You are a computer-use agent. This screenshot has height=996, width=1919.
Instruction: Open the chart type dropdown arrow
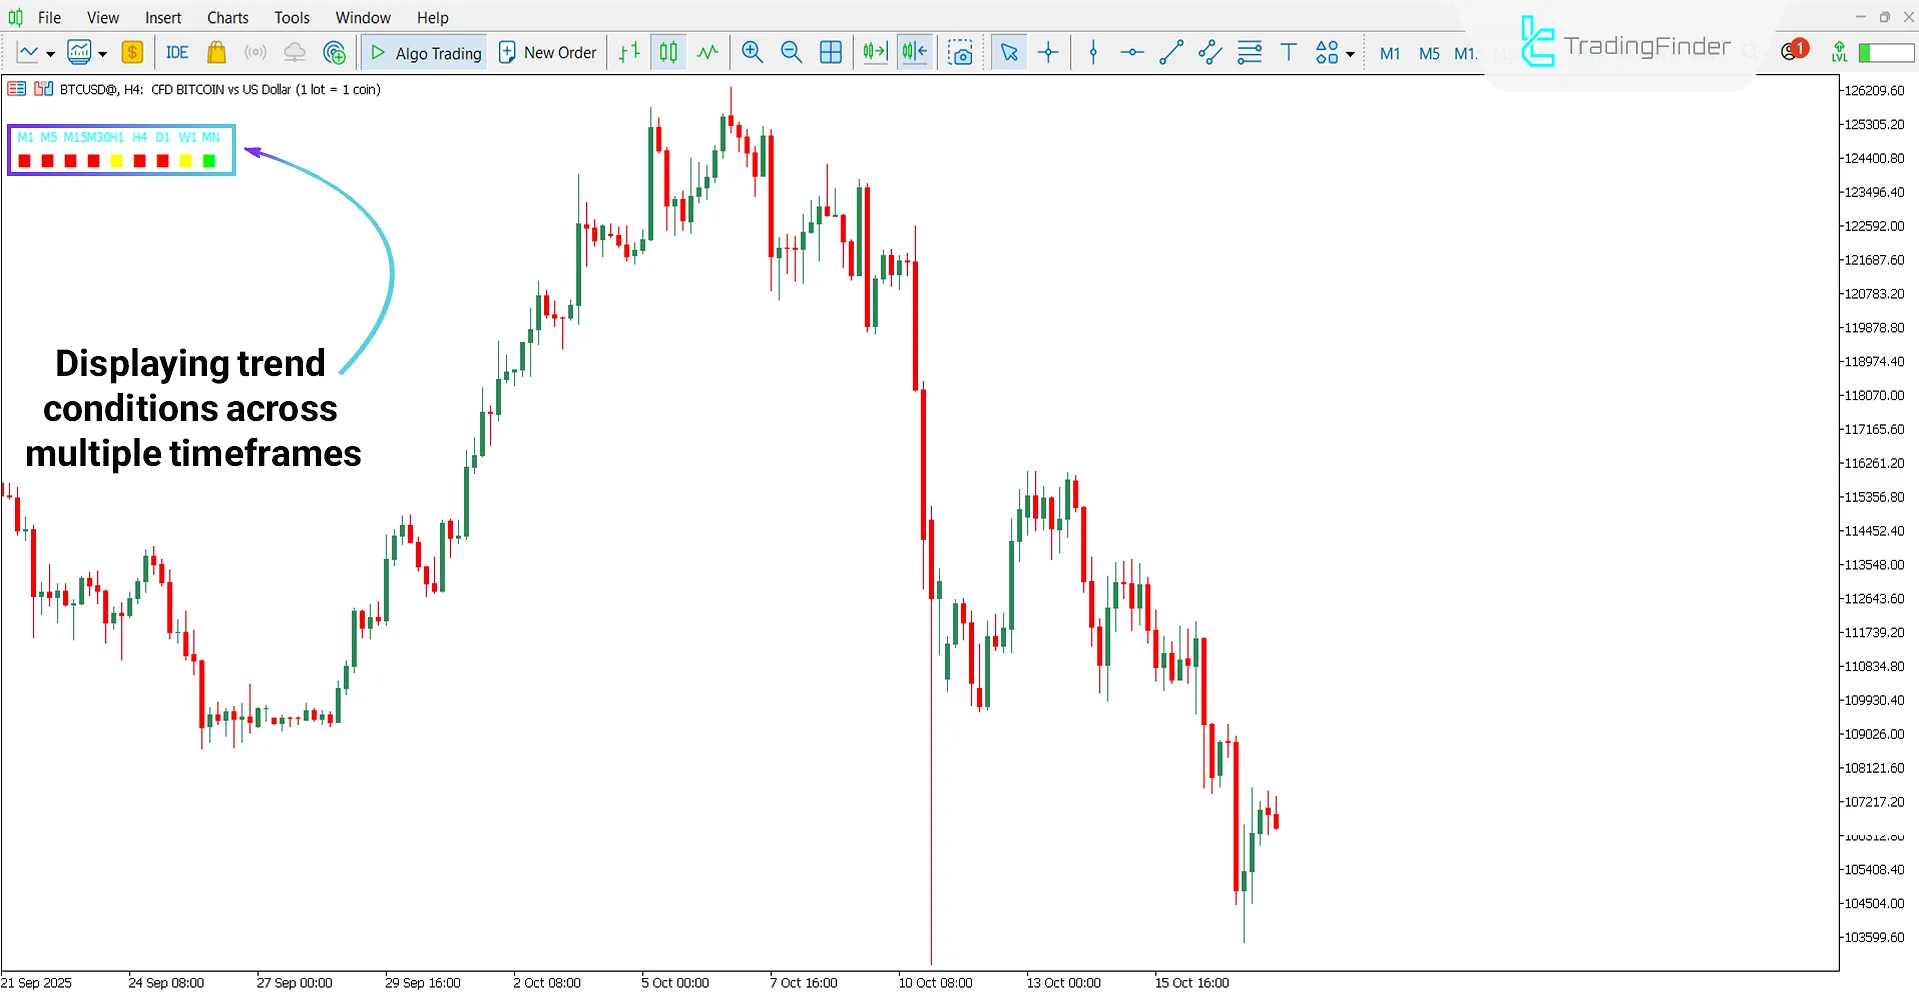50,53
